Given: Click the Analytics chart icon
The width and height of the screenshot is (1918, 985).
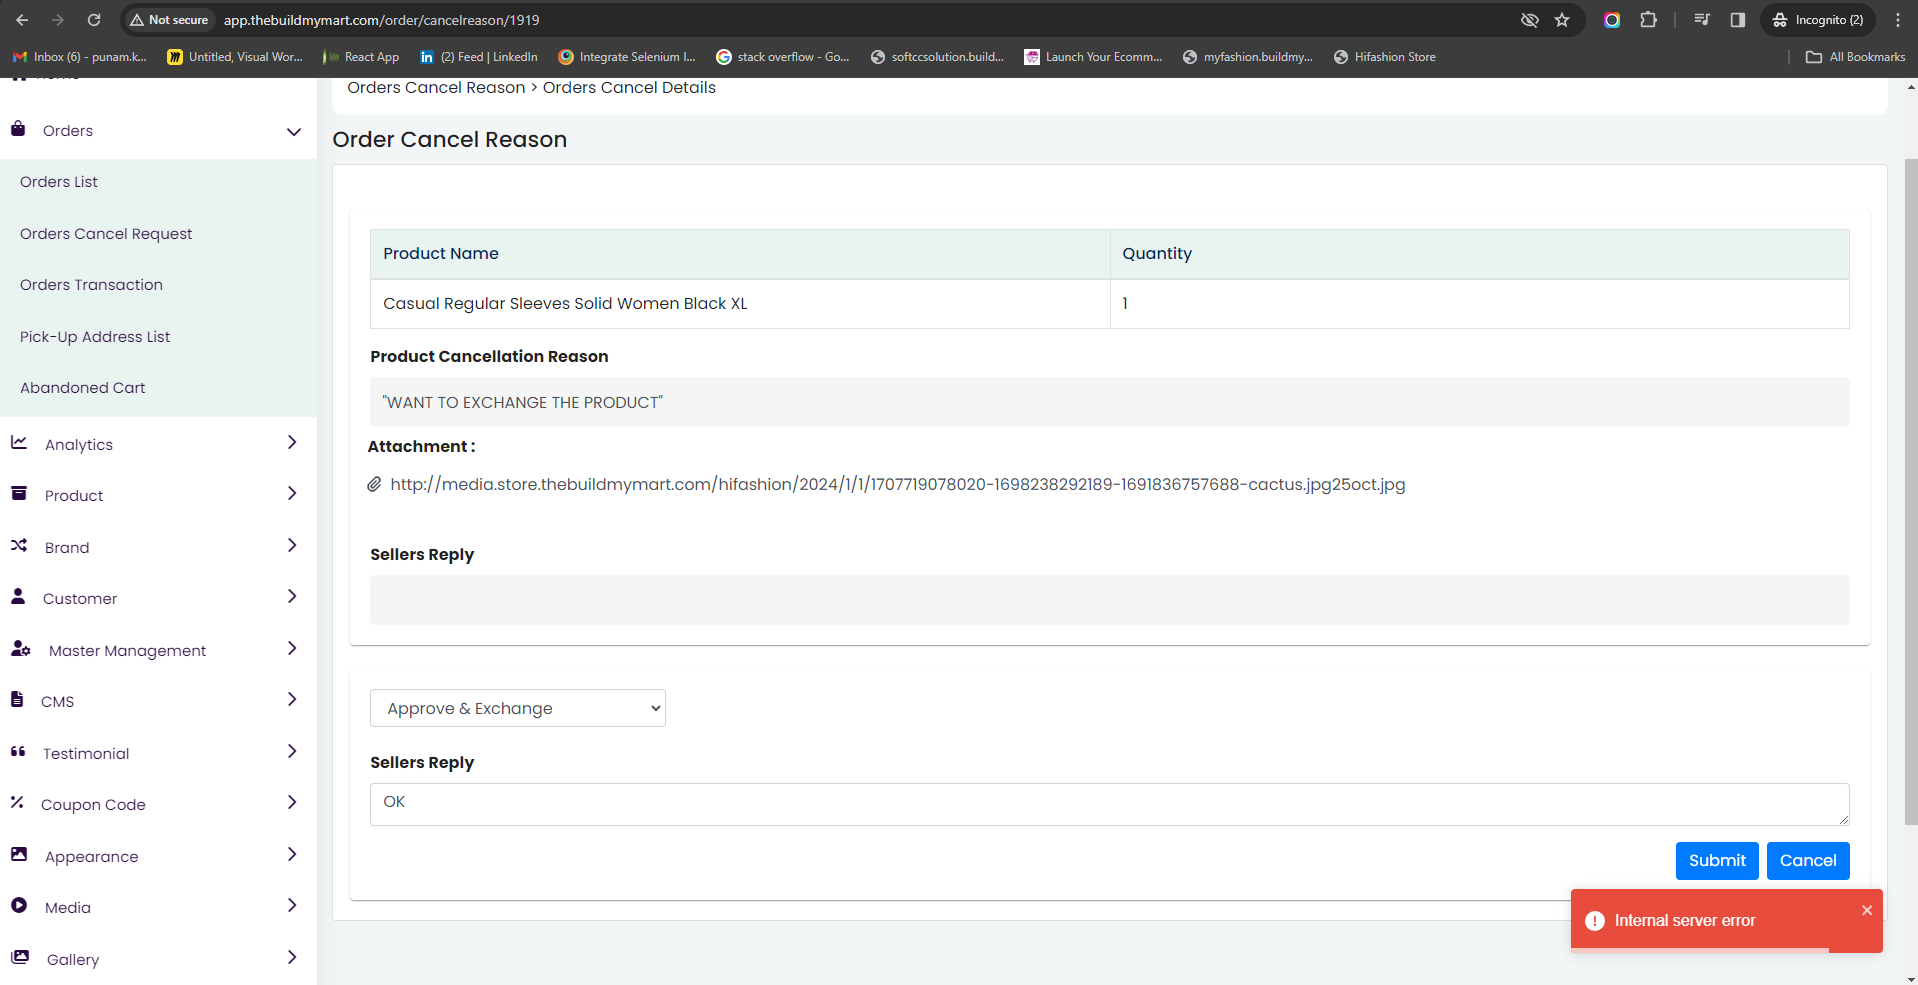Looking at the screenshot, I should point(19,442).
